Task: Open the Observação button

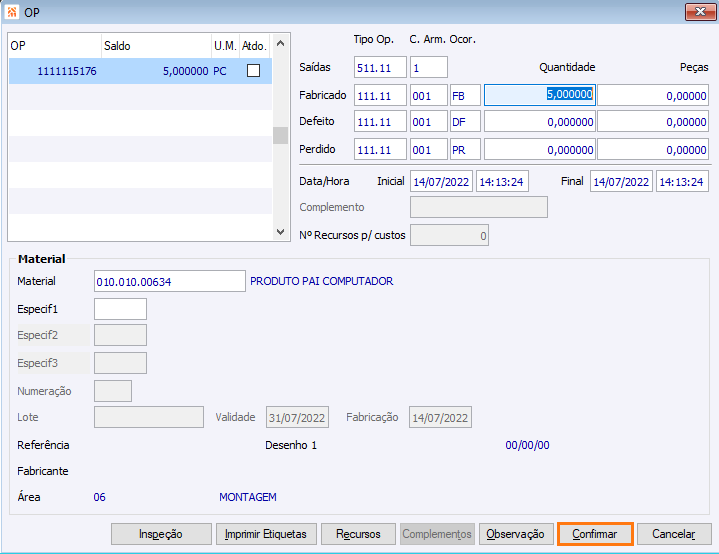Action: coord(516,534)
